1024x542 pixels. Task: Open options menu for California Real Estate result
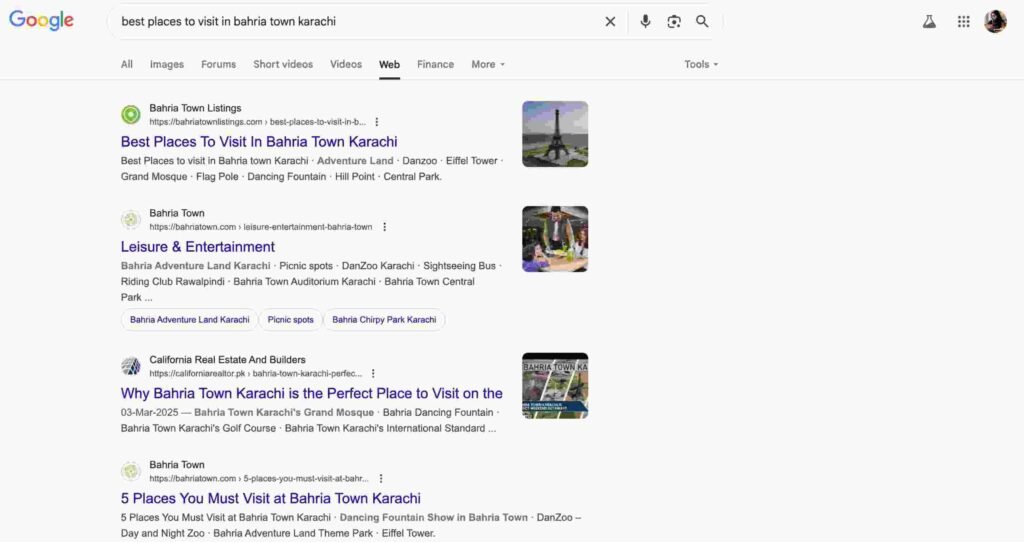pos(373,374)
